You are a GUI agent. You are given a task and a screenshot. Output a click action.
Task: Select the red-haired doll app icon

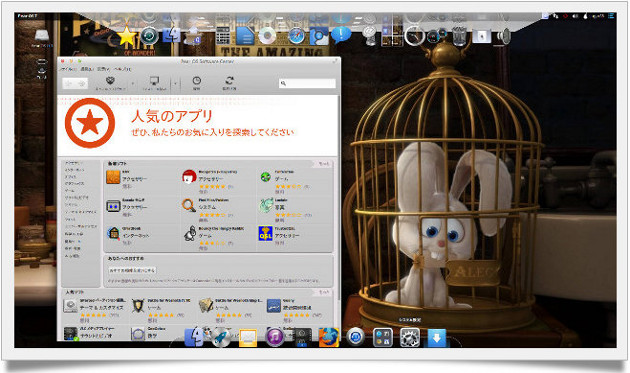(189, 176)
